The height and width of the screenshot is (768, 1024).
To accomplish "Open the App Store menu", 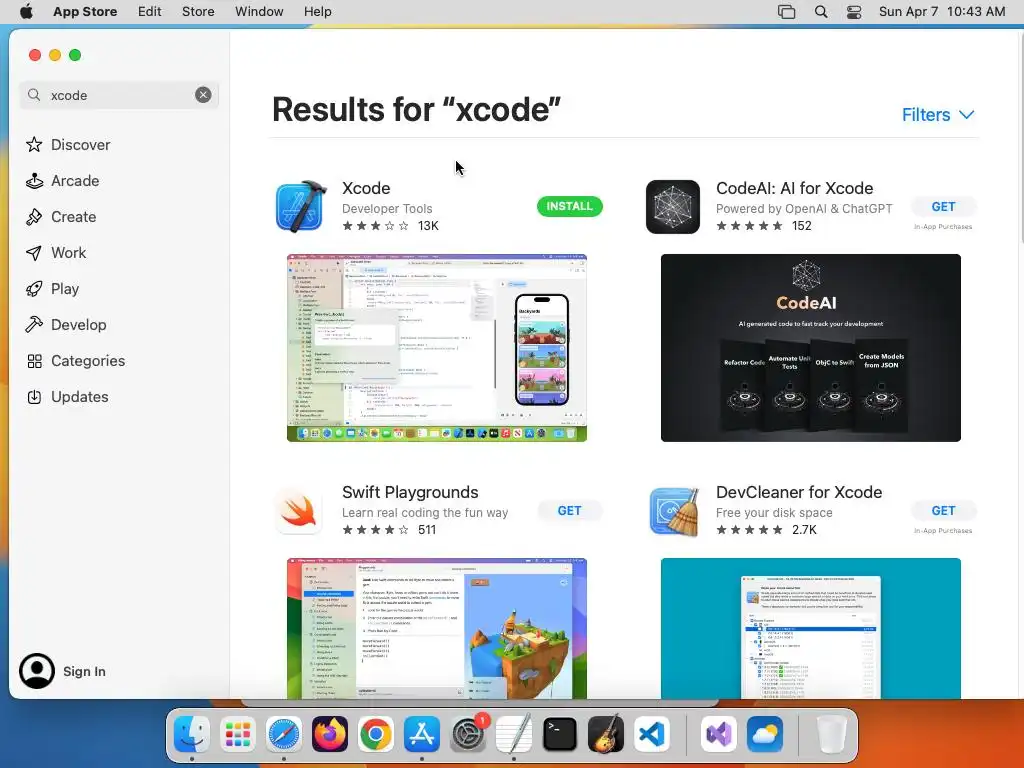I will [x=85, y=12].
